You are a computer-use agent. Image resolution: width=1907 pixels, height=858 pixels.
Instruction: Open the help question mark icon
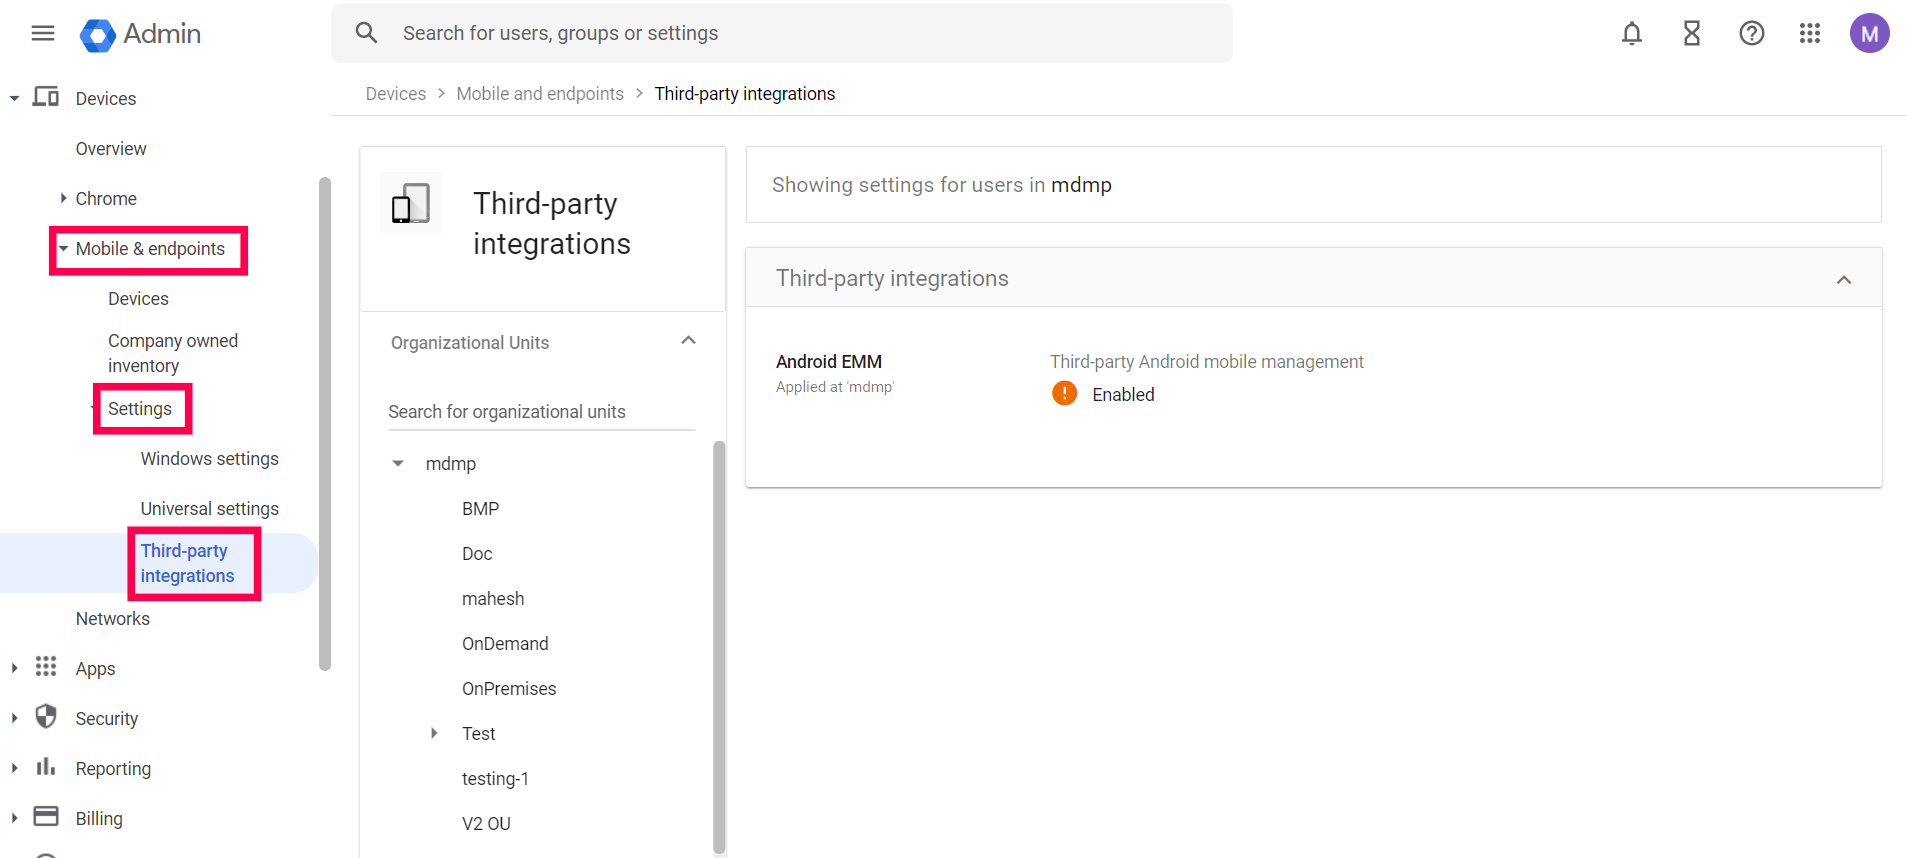(x=1751, y=34)
